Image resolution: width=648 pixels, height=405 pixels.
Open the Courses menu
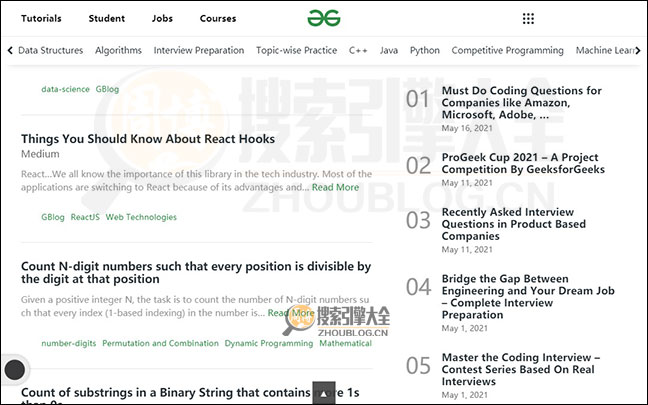point(218,19)
